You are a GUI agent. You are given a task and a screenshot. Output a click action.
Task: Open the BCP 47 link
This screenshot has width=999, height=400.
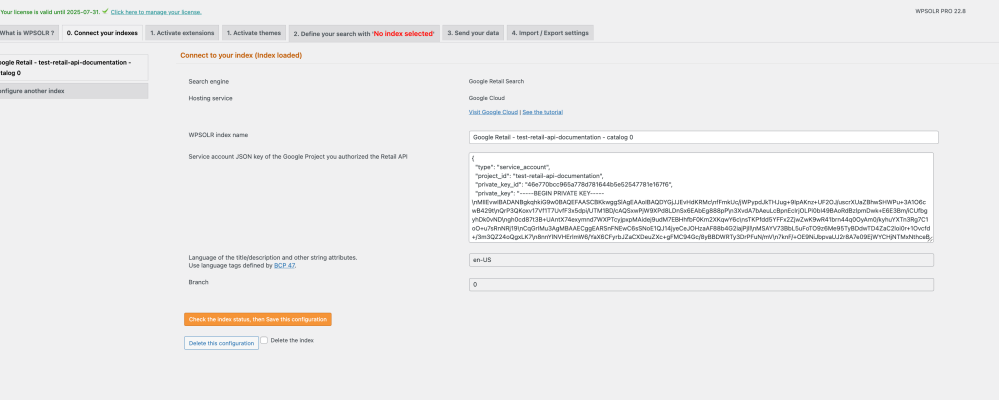pos(284,266)
